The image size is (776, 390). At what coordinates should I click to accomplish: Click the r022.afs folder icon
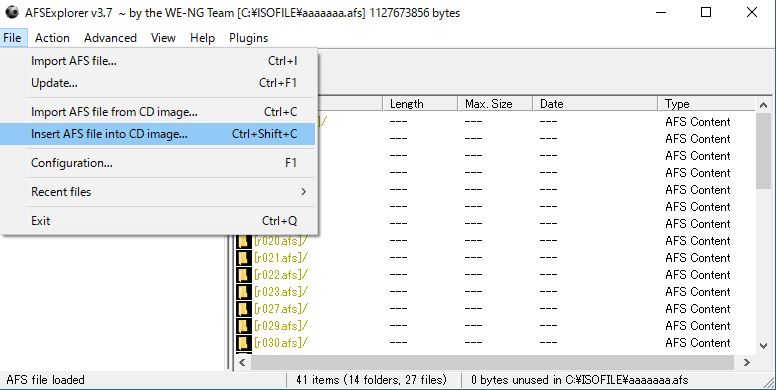(x=243, y=275)
